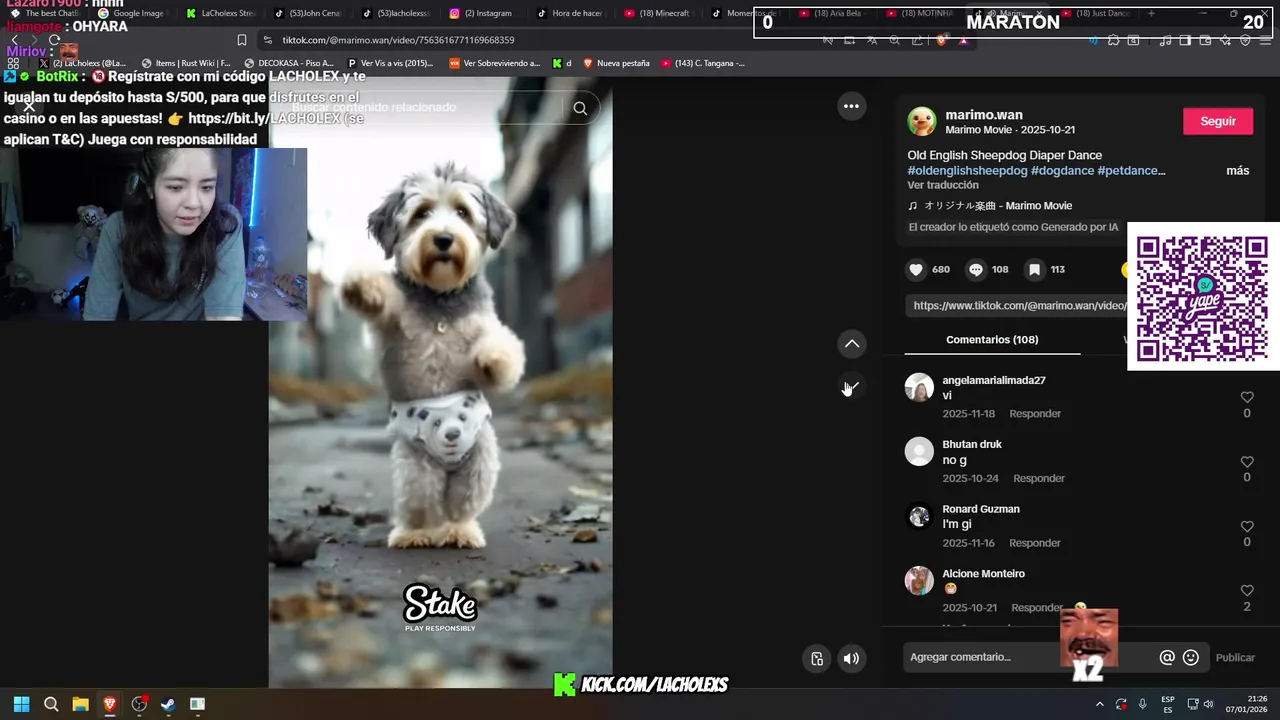
Task: Reply to Alcione Monteiro comment
Action: point(1037,608)
